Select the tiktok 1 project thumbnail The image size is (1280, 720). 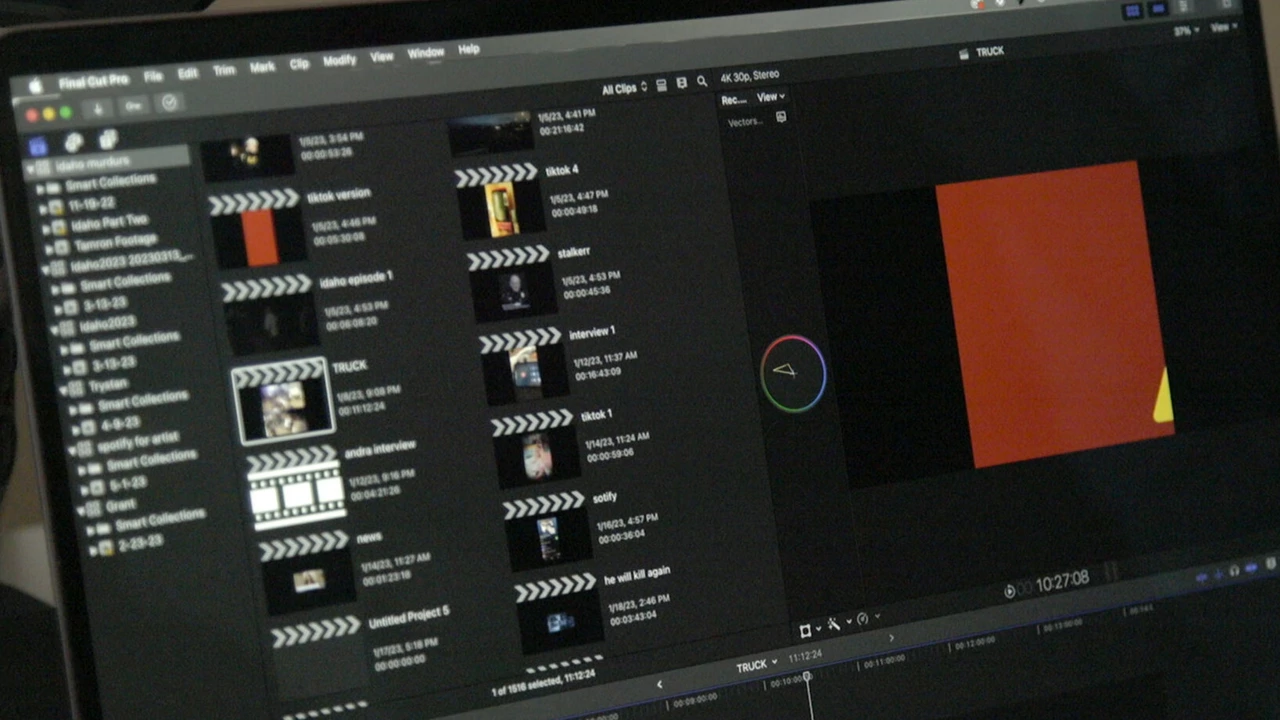tap(535, 450)
